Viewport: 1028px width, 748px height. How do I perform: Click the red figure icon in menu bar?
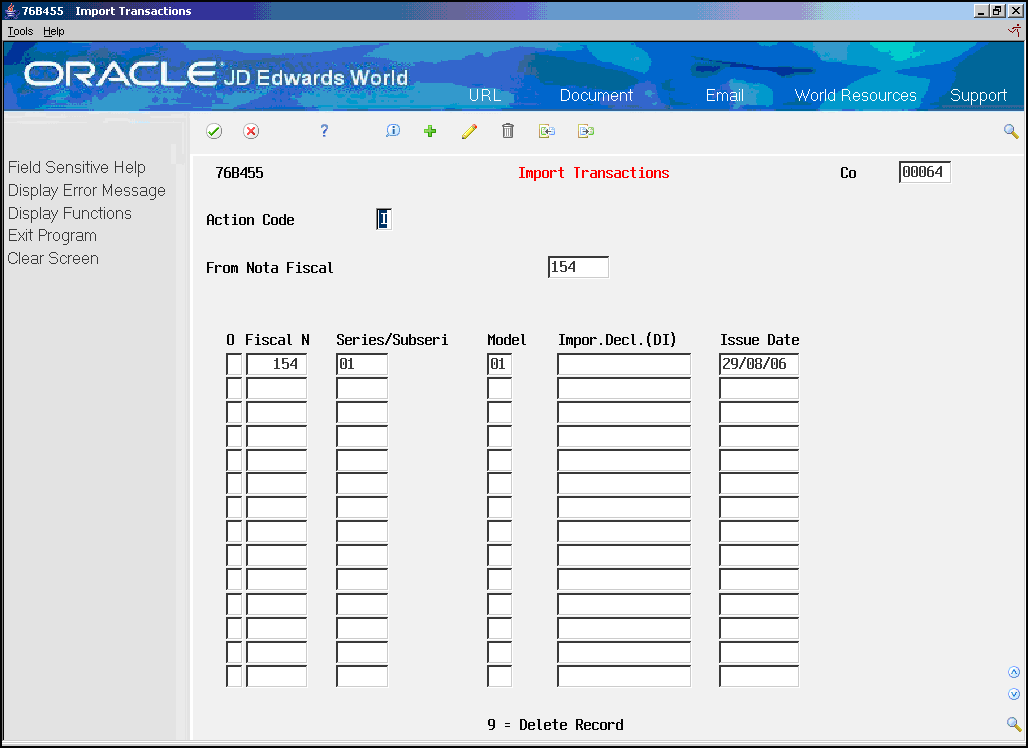1014,30
